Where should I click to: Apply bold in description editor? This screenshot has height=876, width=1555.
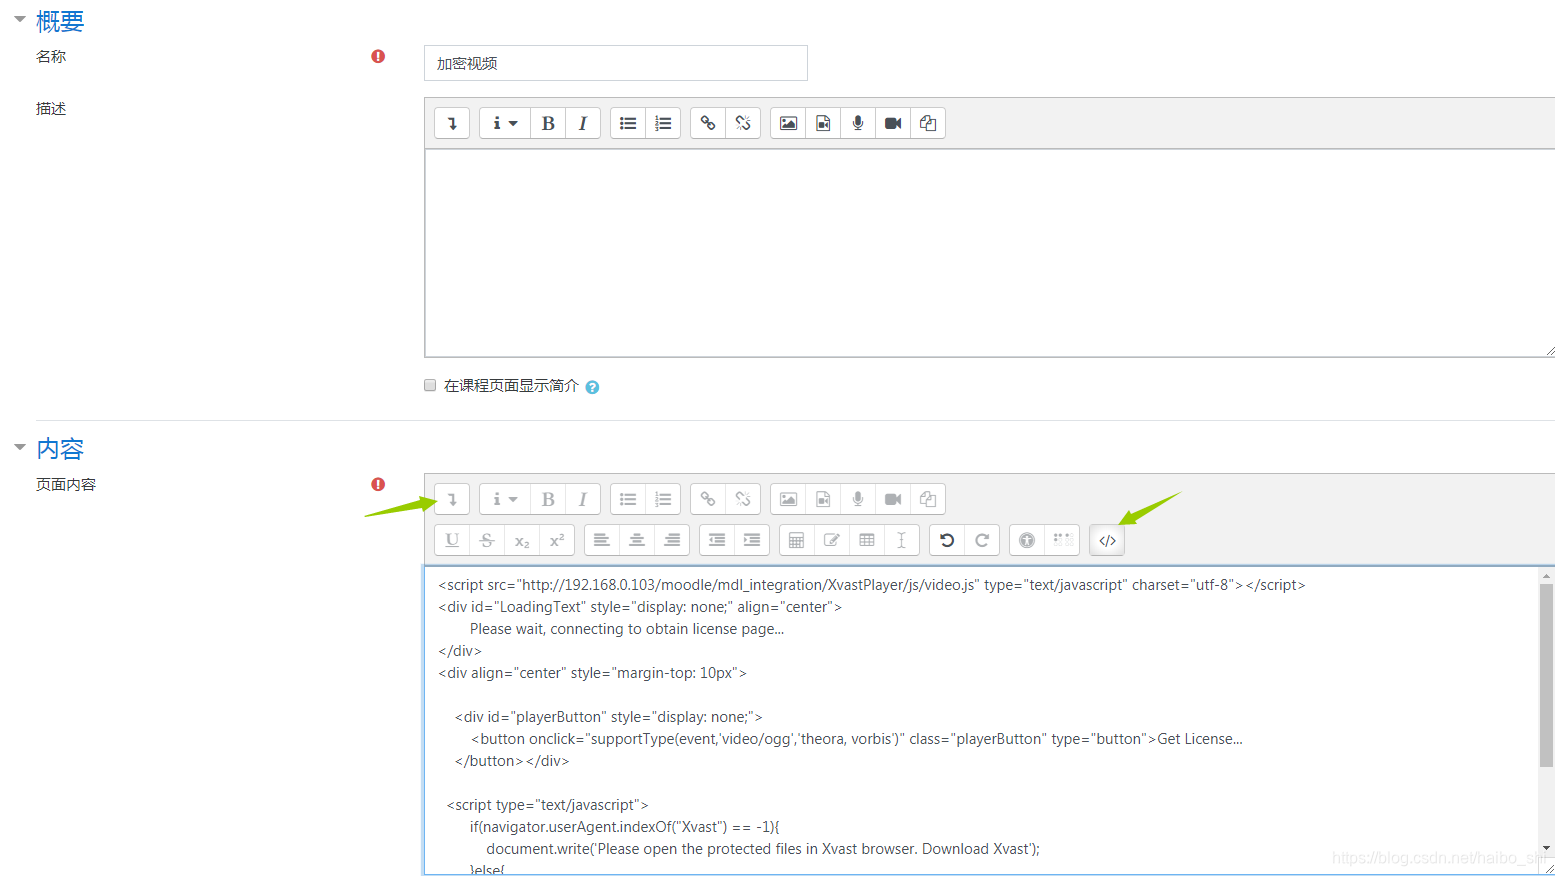click(x=548, y=123)
